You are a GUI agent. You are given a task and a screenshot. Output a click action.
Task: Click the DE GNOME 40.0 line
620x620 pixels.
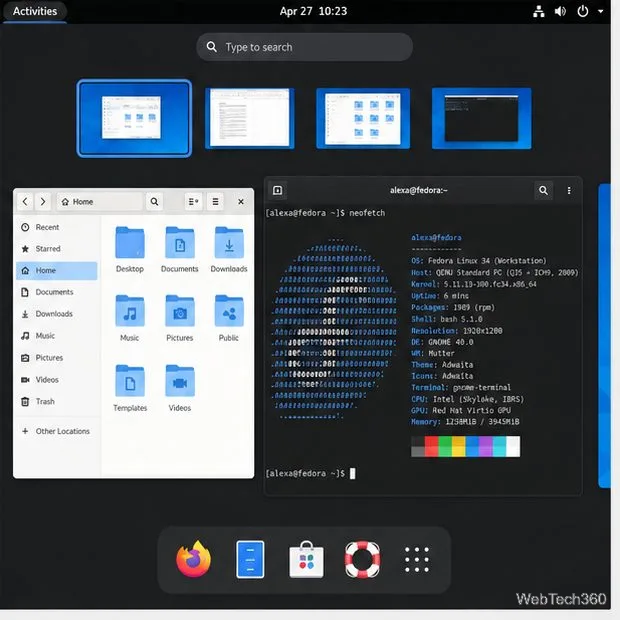442,342
